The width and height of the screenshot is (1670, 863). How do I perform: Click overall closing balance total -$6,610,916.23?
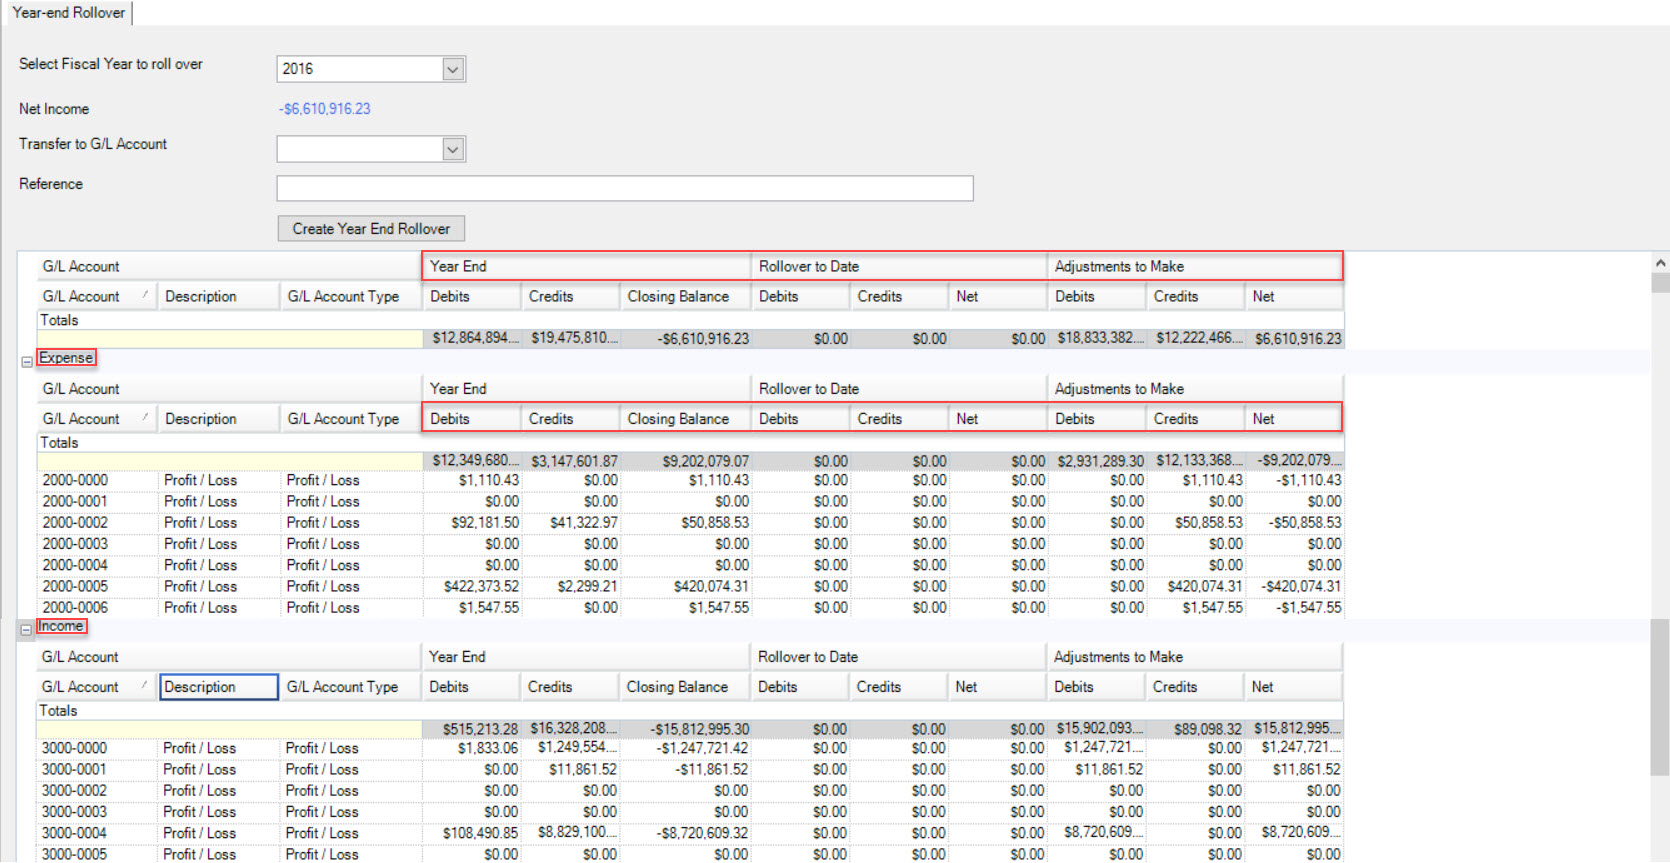[686, 339]
